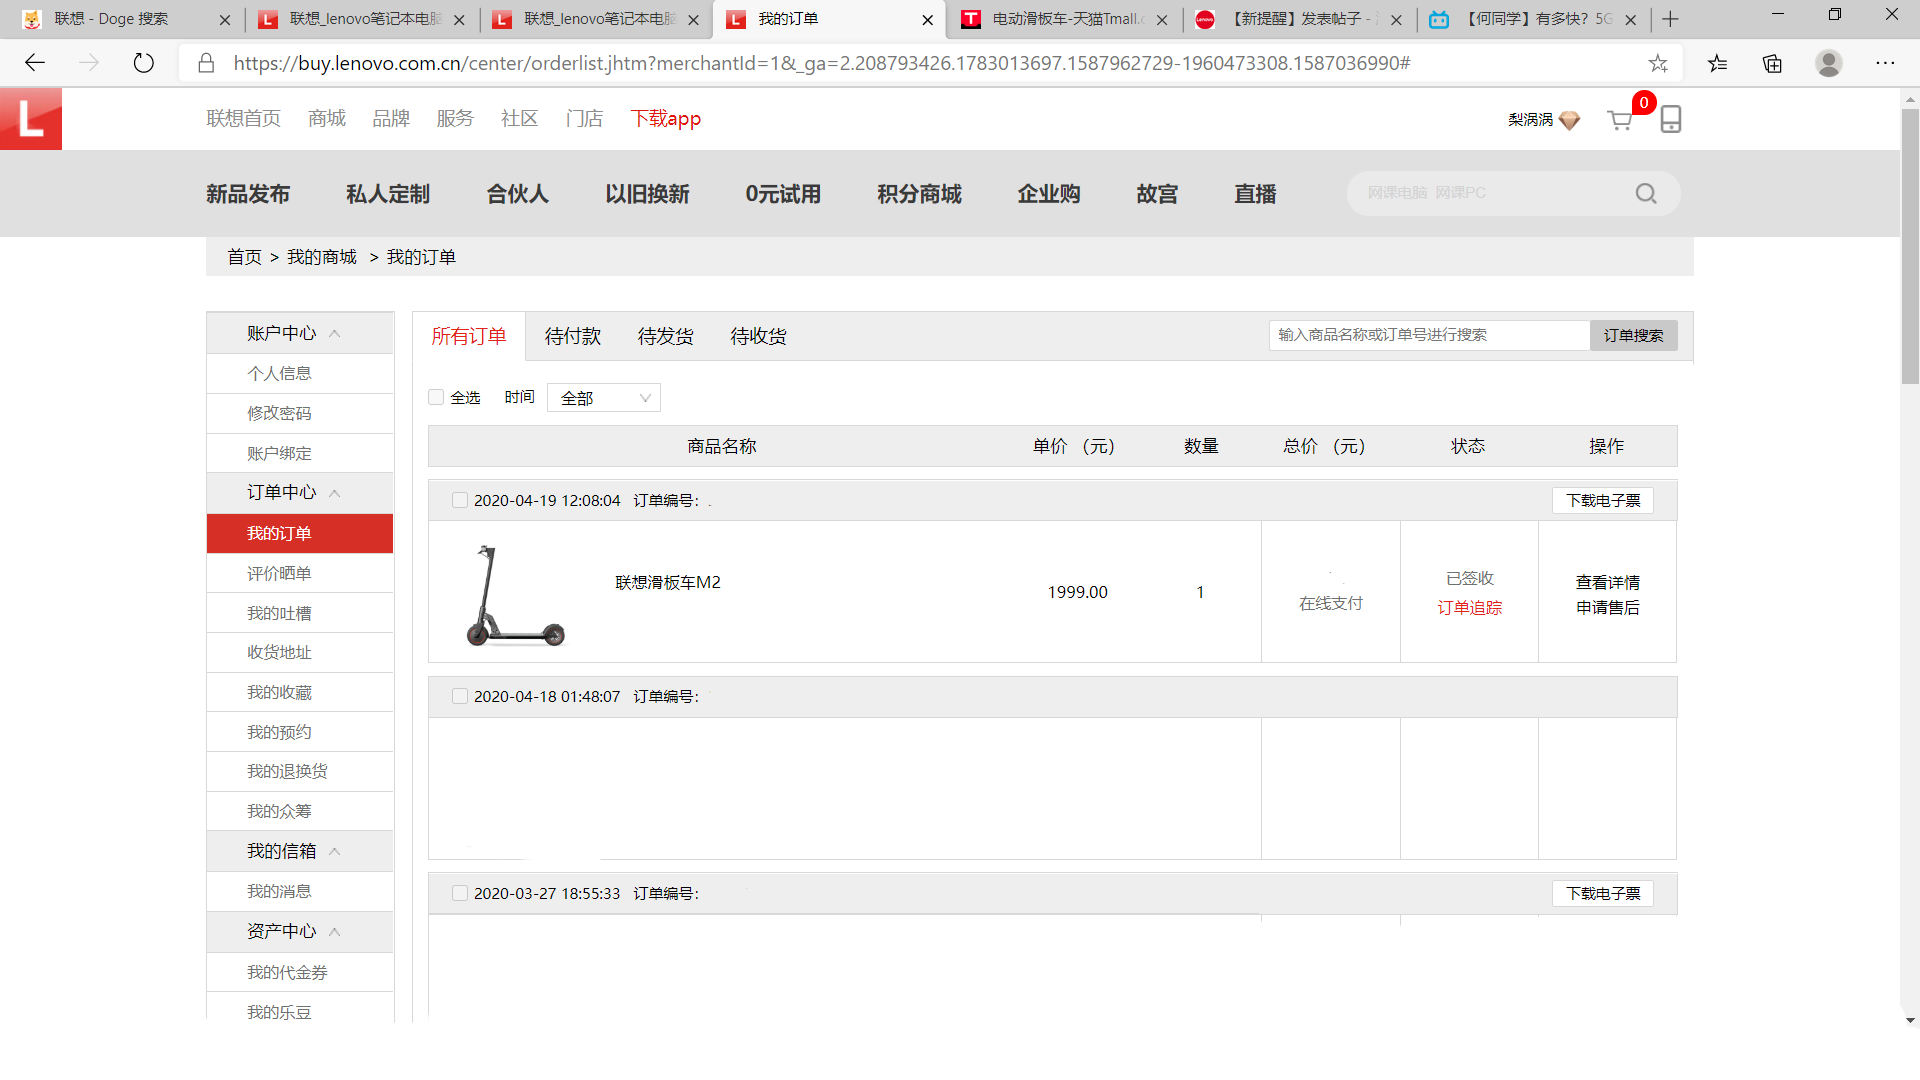
Task: Click the browser profile avatar icon
Action: pyautogui.click(x=1829, y=63)
